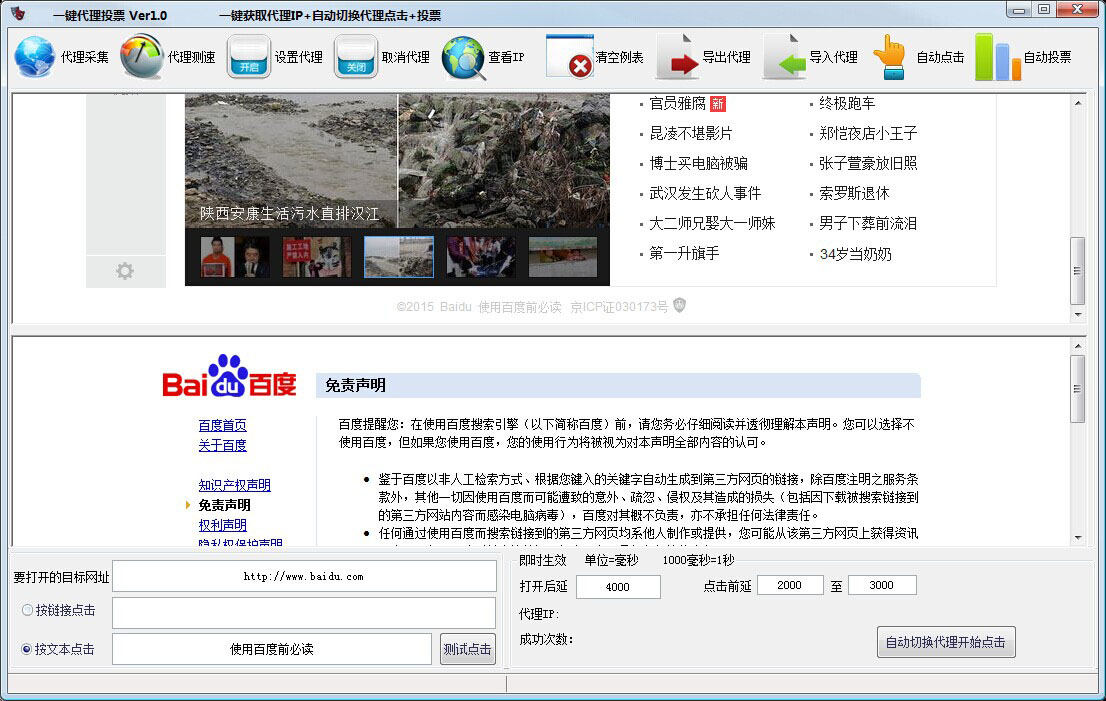Click 导出代理 red arrow icon
The width and height of the screenshot is (1106, 701).
[678, 56]
